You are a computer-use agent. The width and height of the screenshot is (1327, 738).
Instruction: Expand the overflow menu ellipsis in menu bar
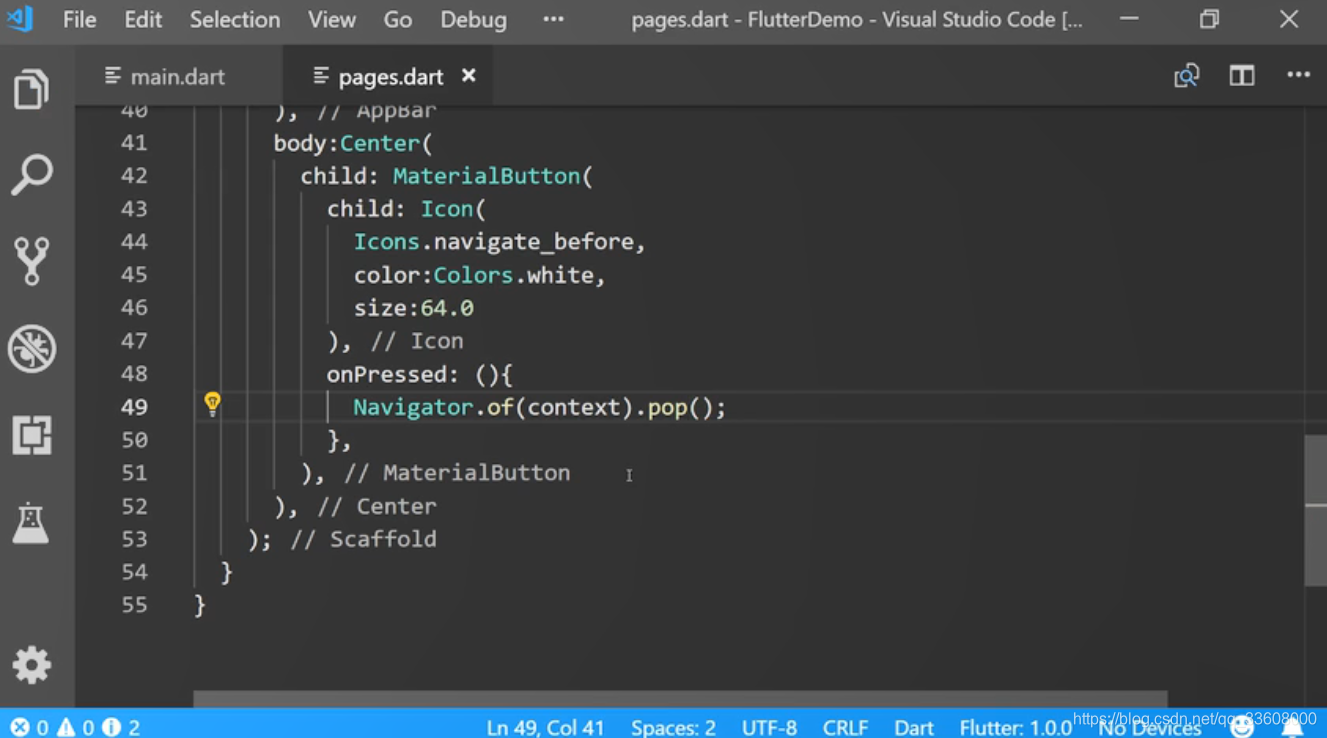point(553,19)
